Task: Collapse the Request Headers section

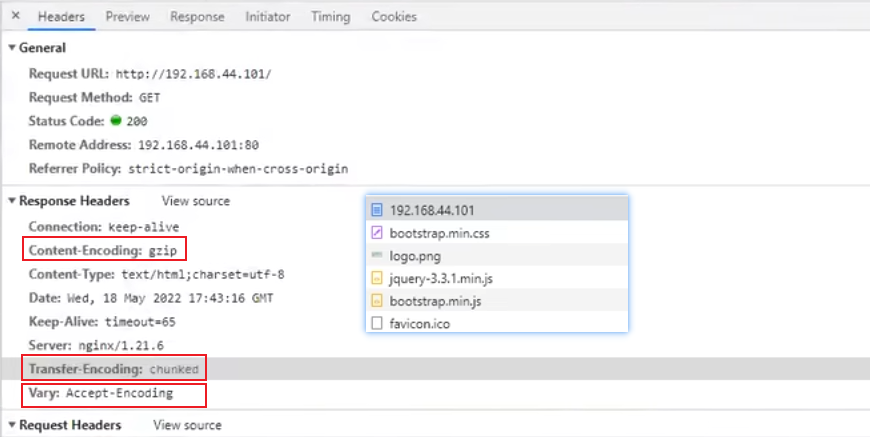Action: pyautogui.click(x=12, y=425)
